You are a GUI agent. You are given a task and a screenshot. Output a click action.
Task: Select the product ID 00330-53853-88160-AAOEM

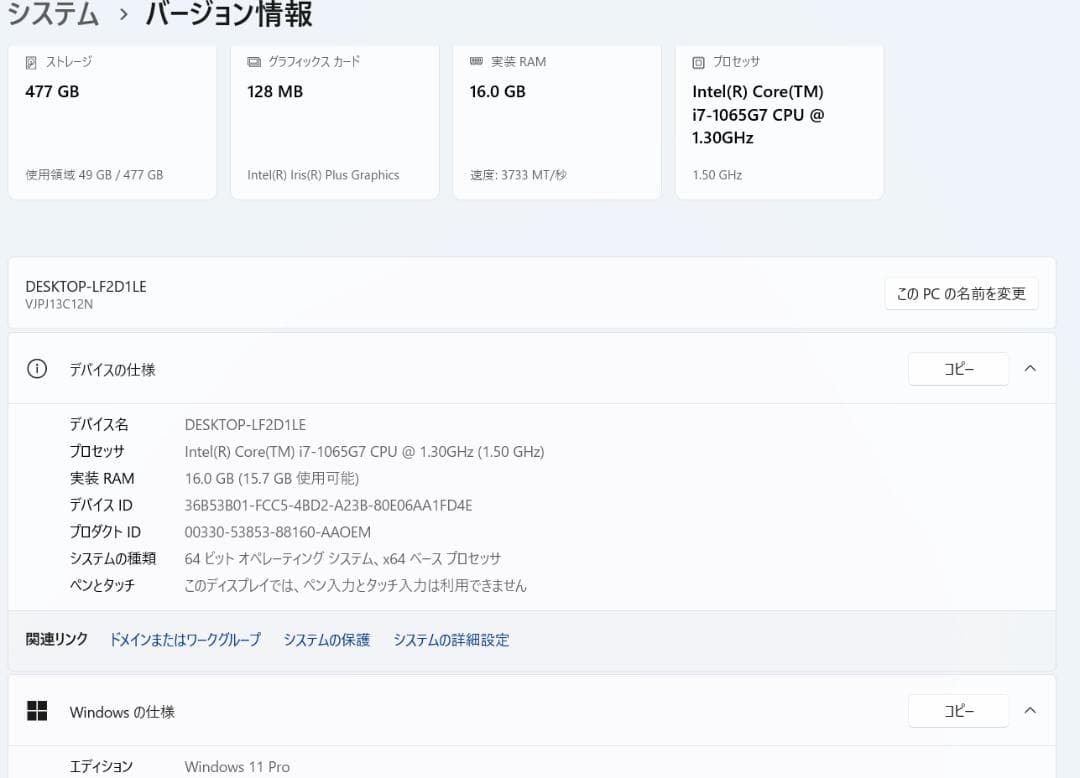[278, 532]
